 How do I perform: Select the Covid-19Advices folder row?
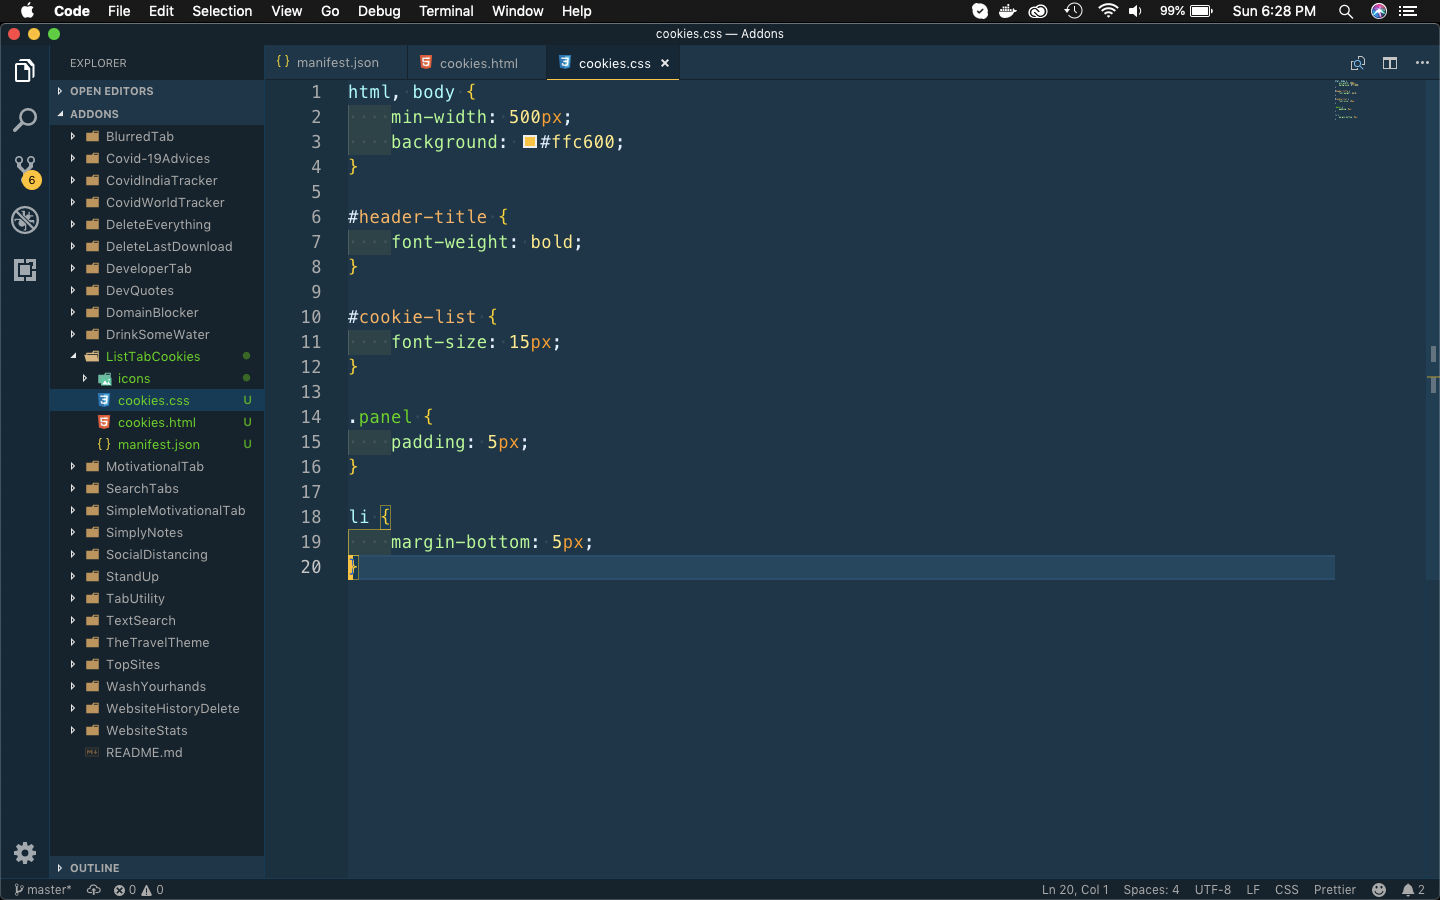(157, 158)
